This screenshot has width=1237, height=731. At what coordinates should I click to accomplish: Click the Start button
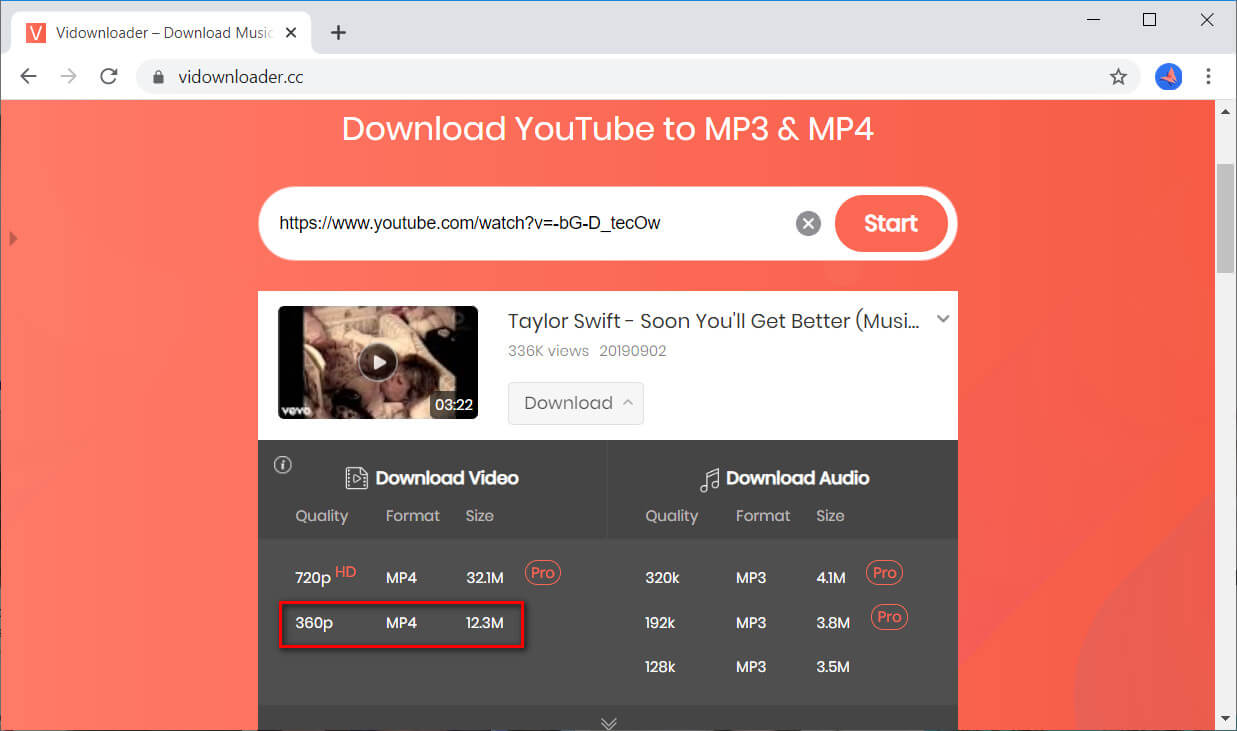point(891,223)
